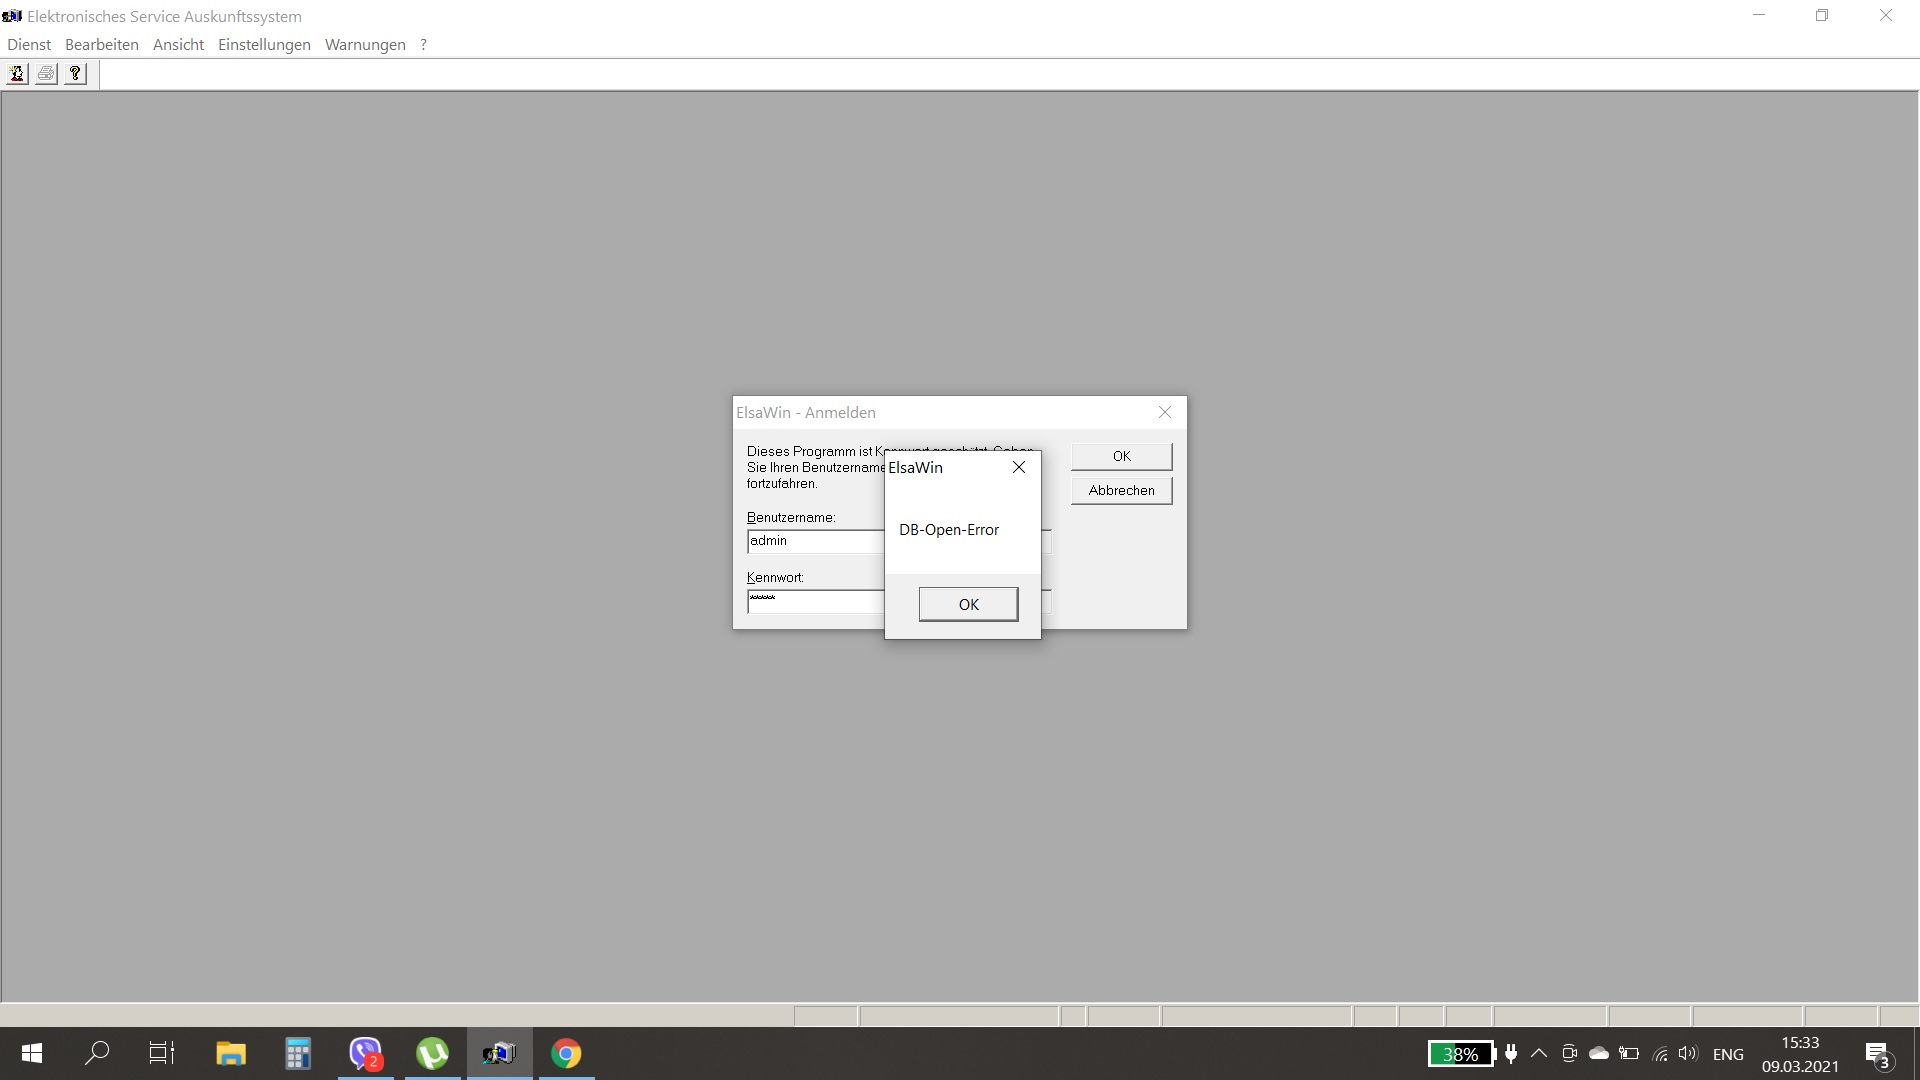Click the yellow question mark help icon

click(75, 74)
